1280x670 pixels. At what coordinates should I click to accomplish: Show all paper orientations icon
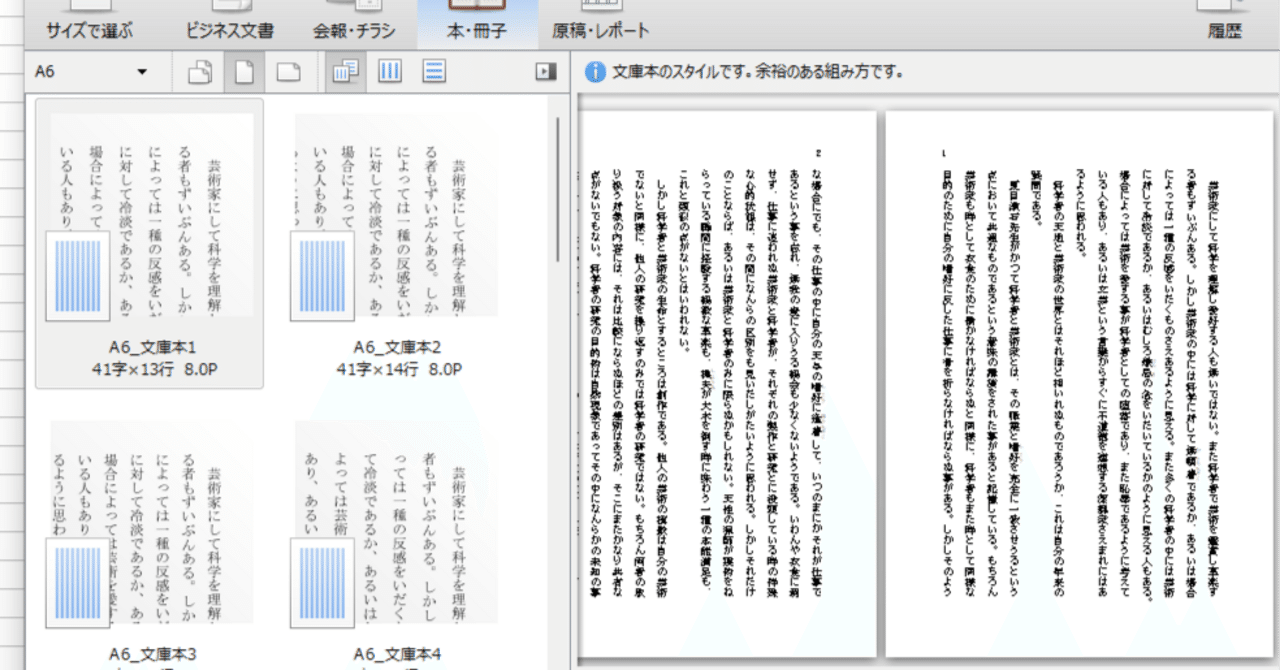point(200,72)
